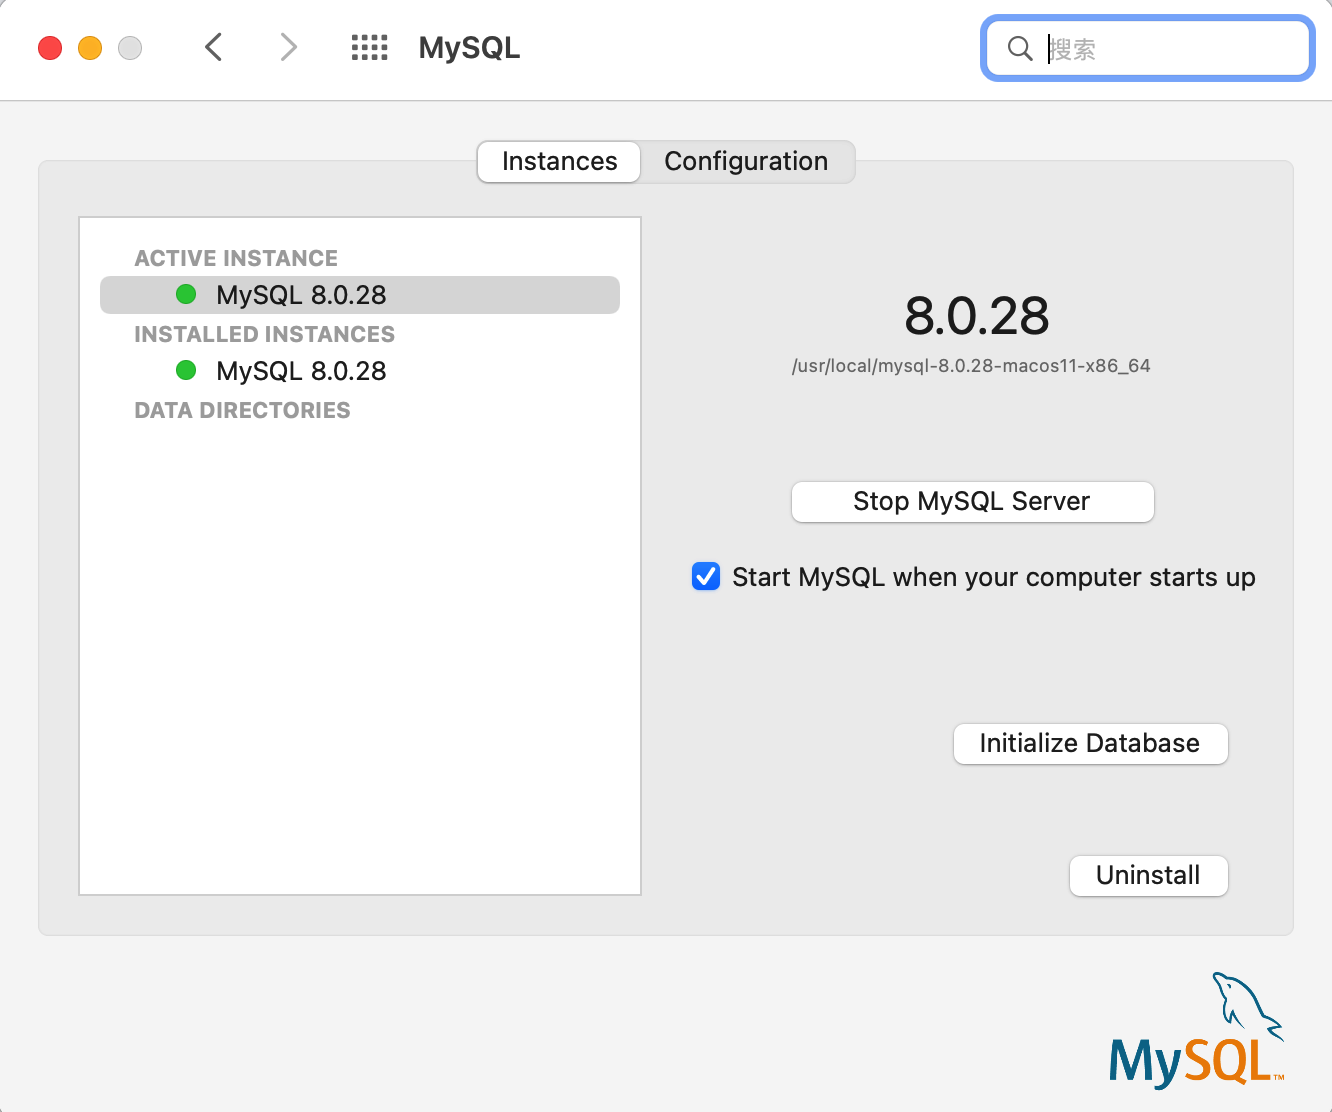1332x1112 pixels.
Task: Click the MySQL dolphin logo
Action: 1197,1030
